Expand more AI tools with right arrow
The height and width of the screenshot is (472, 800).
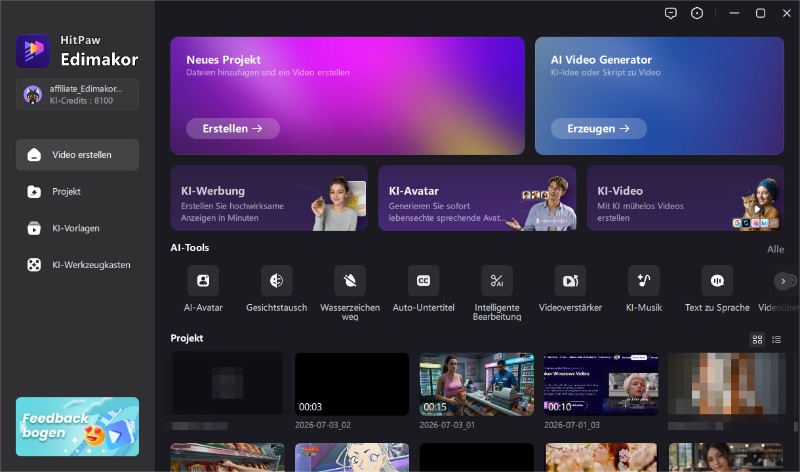[x=783, y=281]
